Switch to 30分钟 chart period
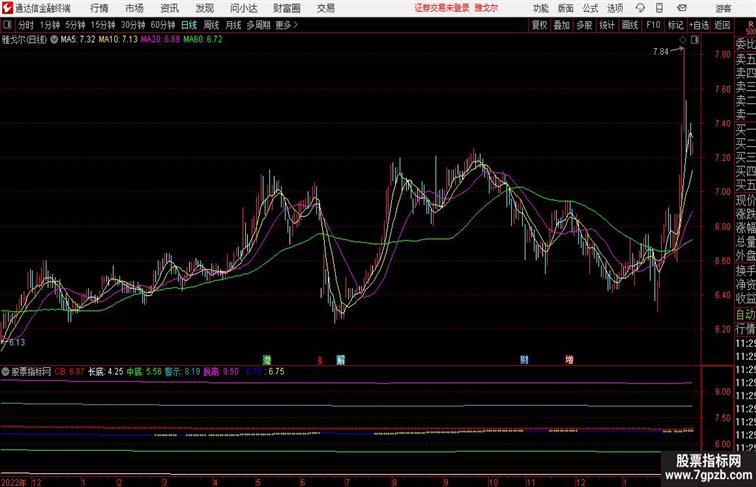Image resolution: width=756 pixels, height=487 pixels. tap(133, 25)
